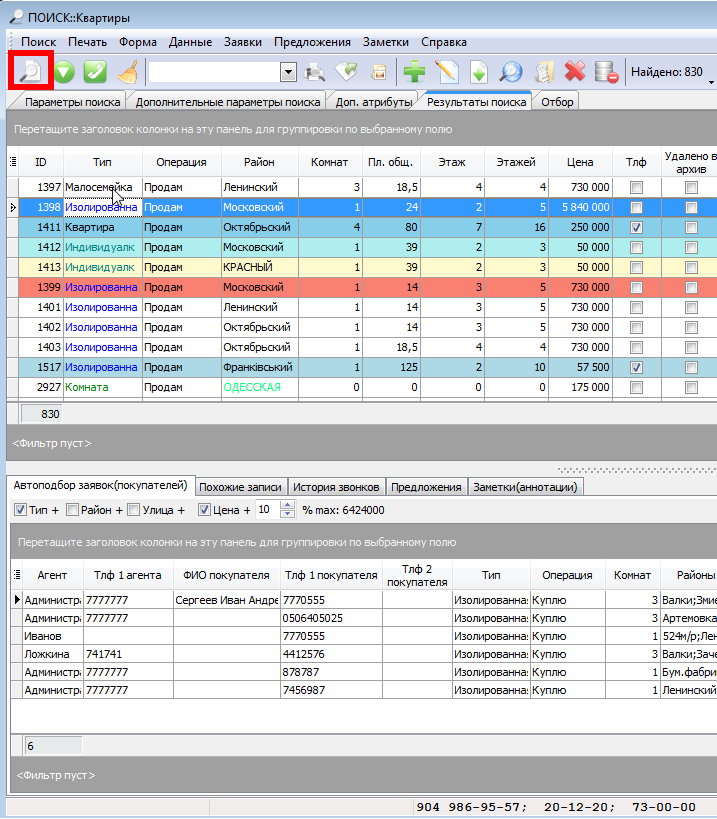
Task: Click the search magnifier toolbar icon
Action: tap(32, 71)
